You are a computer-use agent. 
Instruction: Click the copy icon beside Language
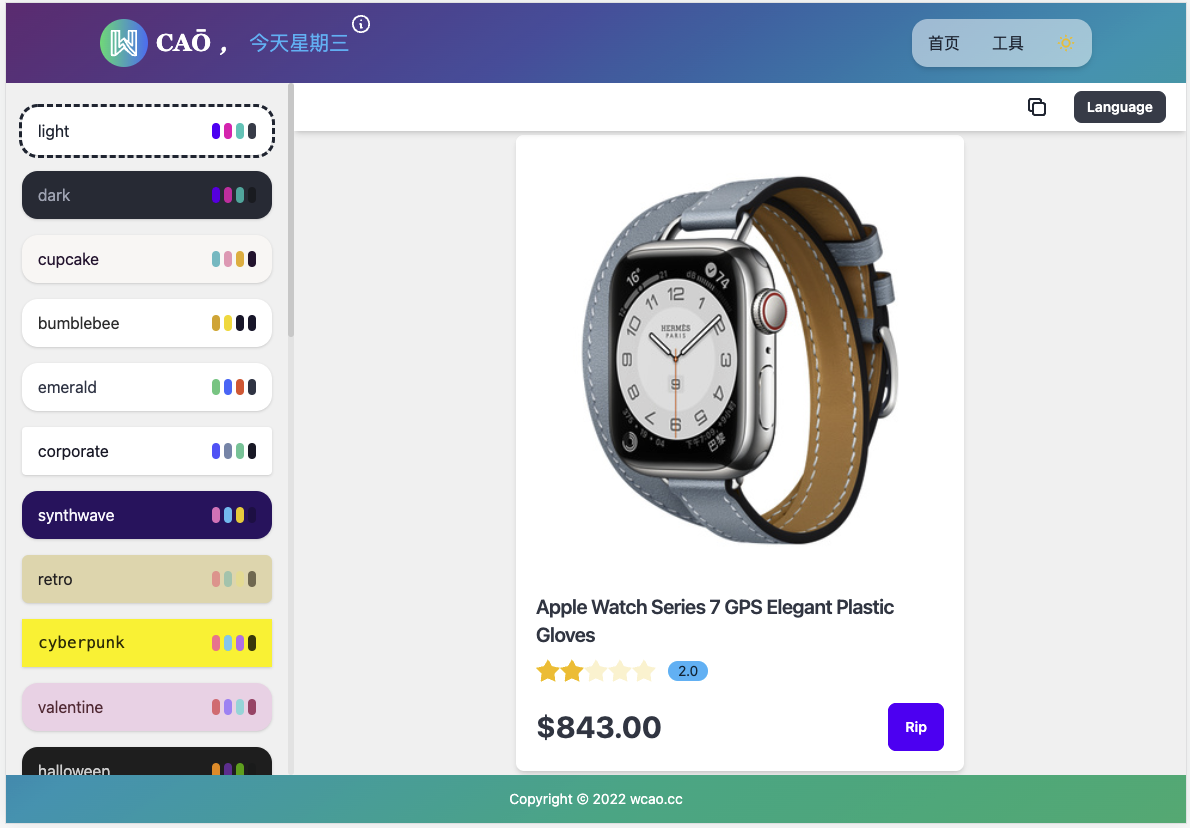(x=1037, y=107)
